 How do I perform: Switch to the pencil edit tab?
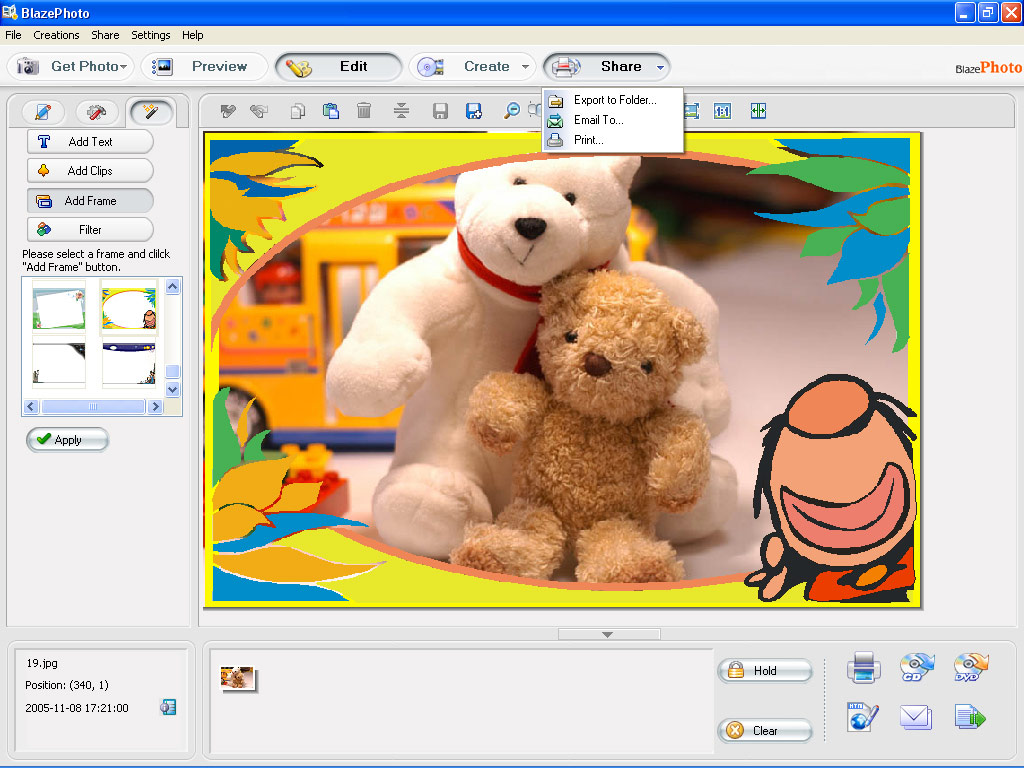(43, 112)
